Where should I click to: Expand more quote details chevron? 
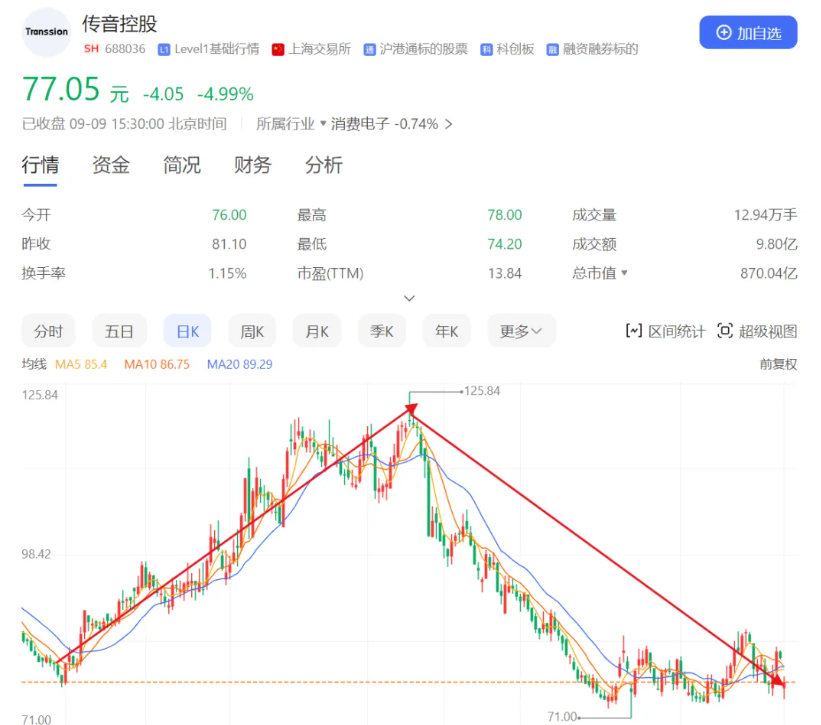[409, 298]
